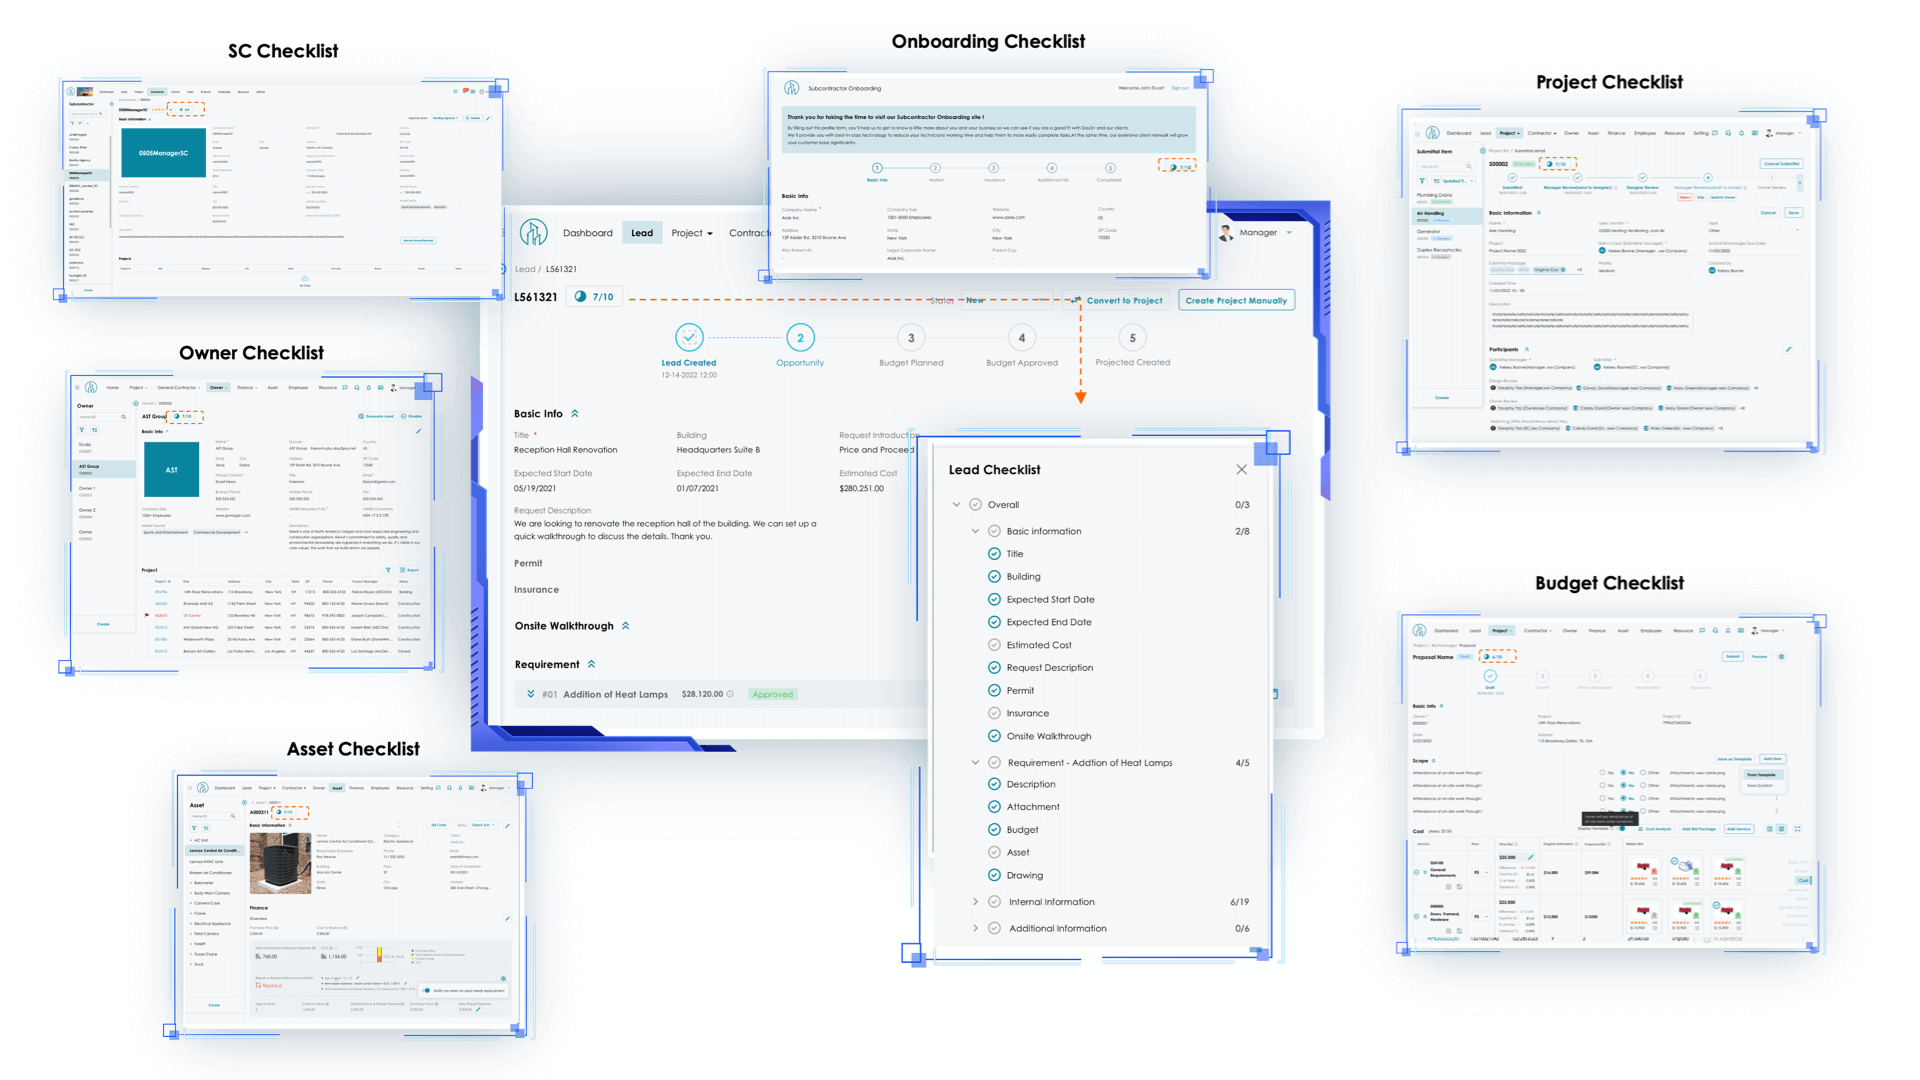Open the Project dropdown menu in navbar
This screenshot has width=1920, height=1080.
pos(692,233)
